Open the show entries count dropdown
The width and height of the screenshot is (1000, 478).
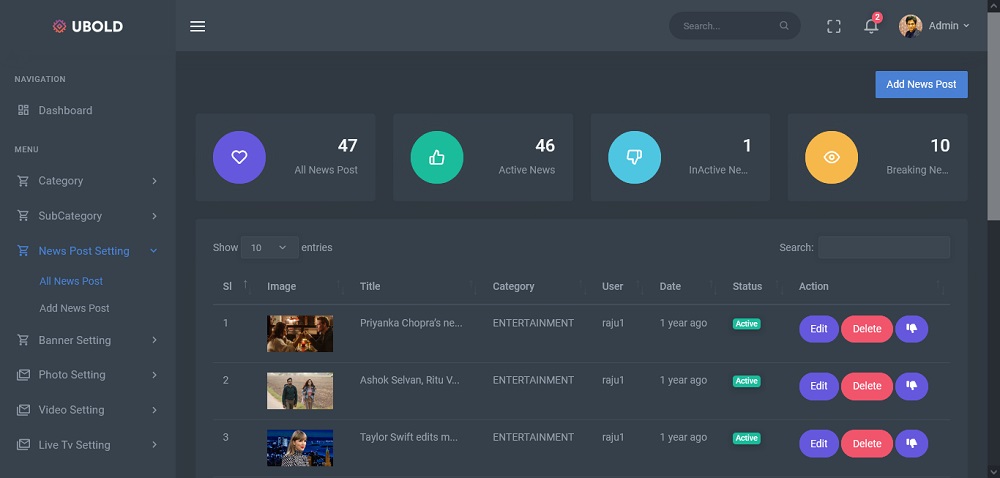[269, 247]
